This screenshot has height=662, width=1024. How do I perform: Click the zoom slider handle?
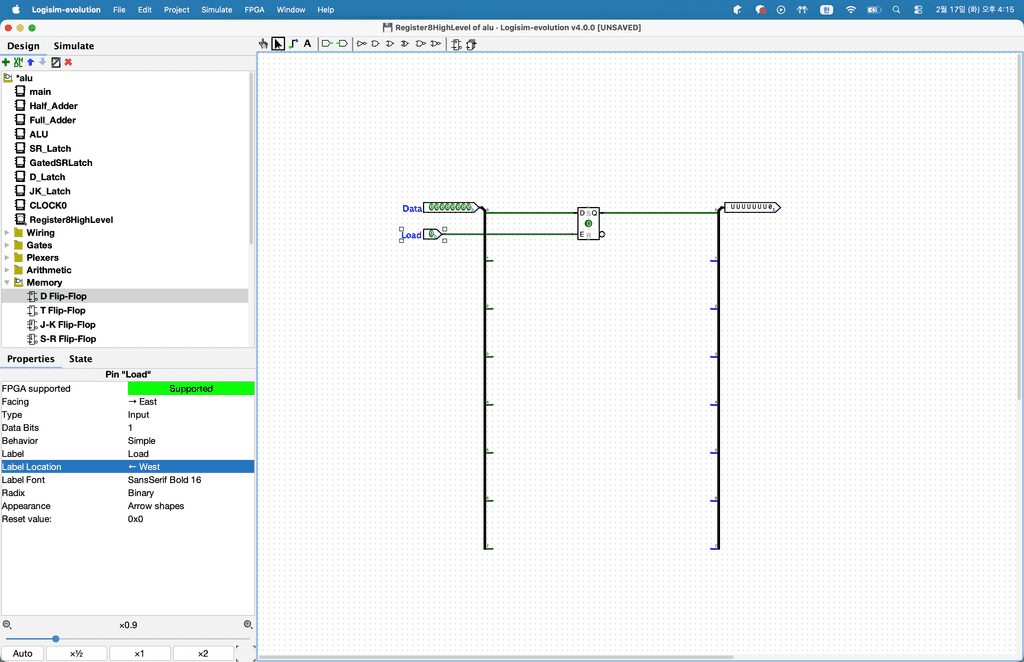[x=56, y=639]
